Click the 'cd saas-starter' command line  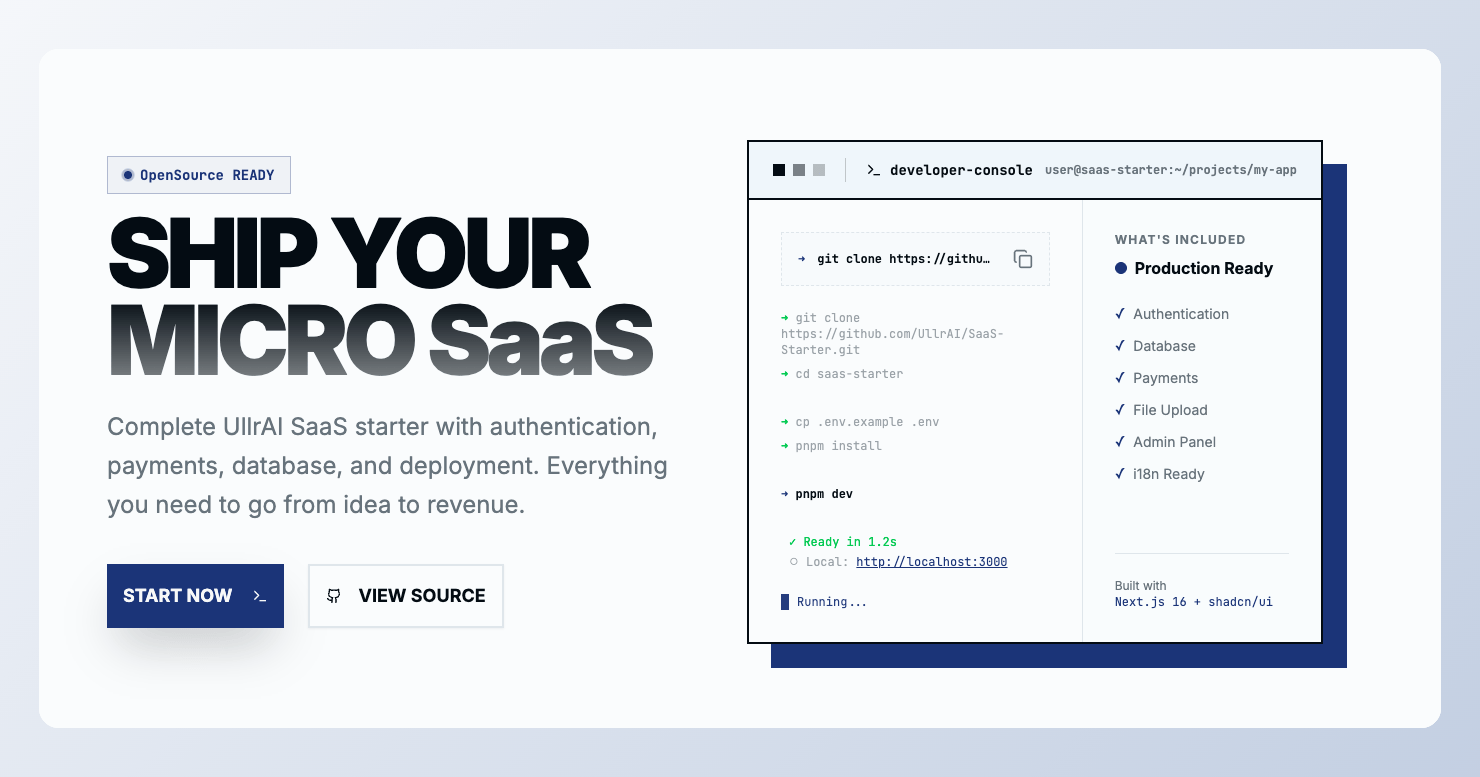(x=842, y=374)
